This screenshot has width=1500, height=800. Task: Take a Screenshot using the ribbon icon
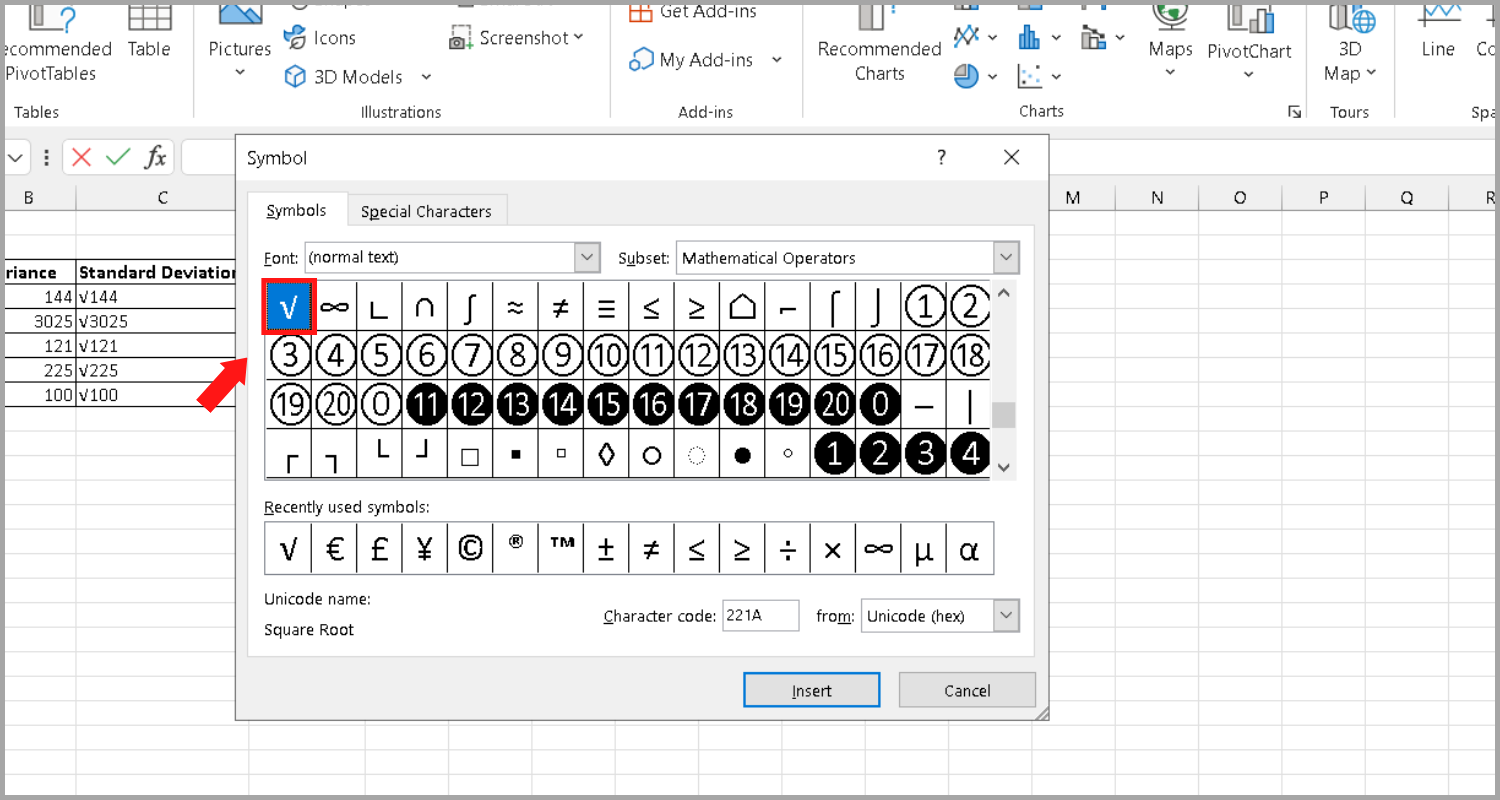click(517, 37)
